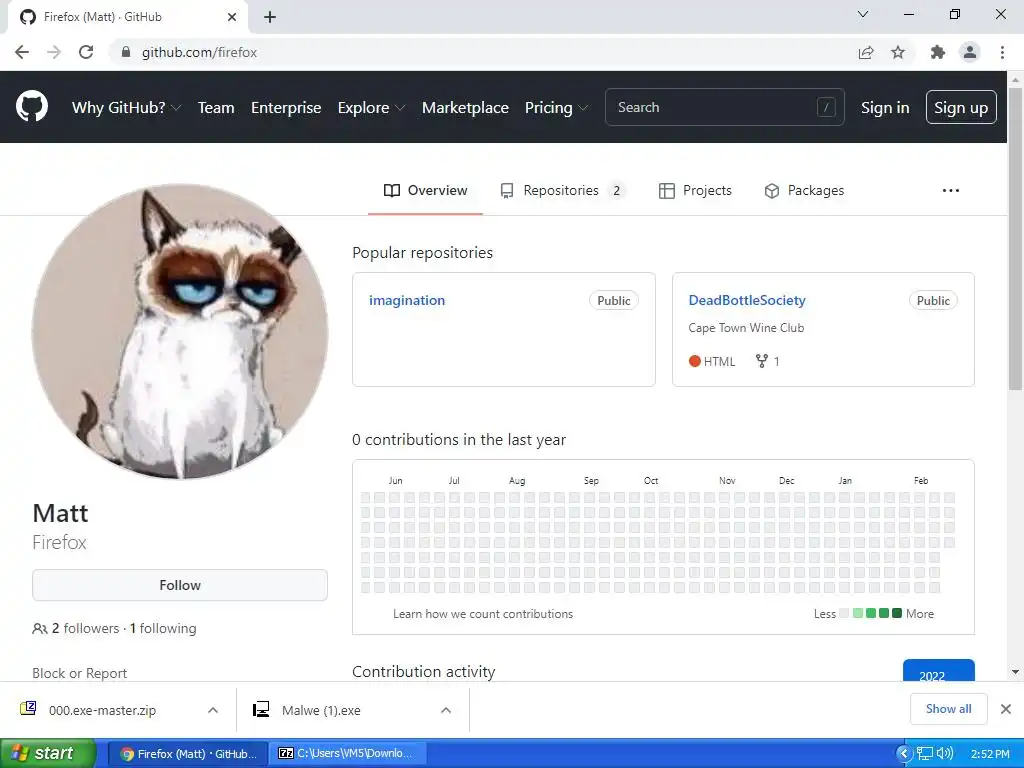Image resolution: width=1024 pixels, height=768 pixels.
Task: Open the Windows start button
Action: (47, 754)
